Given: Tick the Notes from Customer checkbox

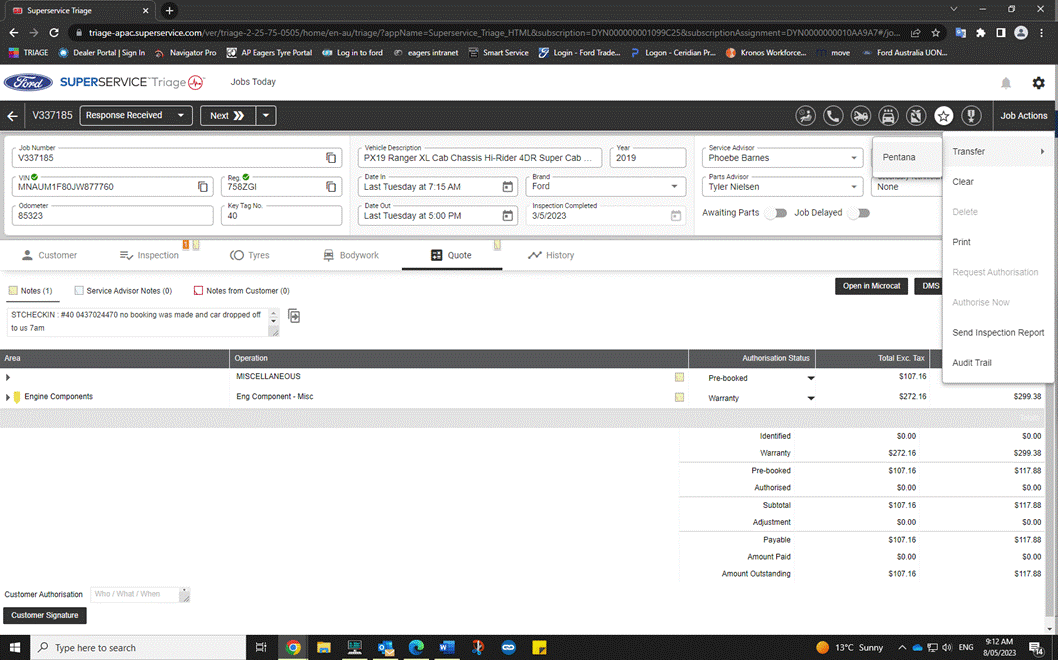Looking at the screenshot, I should 198,291.
